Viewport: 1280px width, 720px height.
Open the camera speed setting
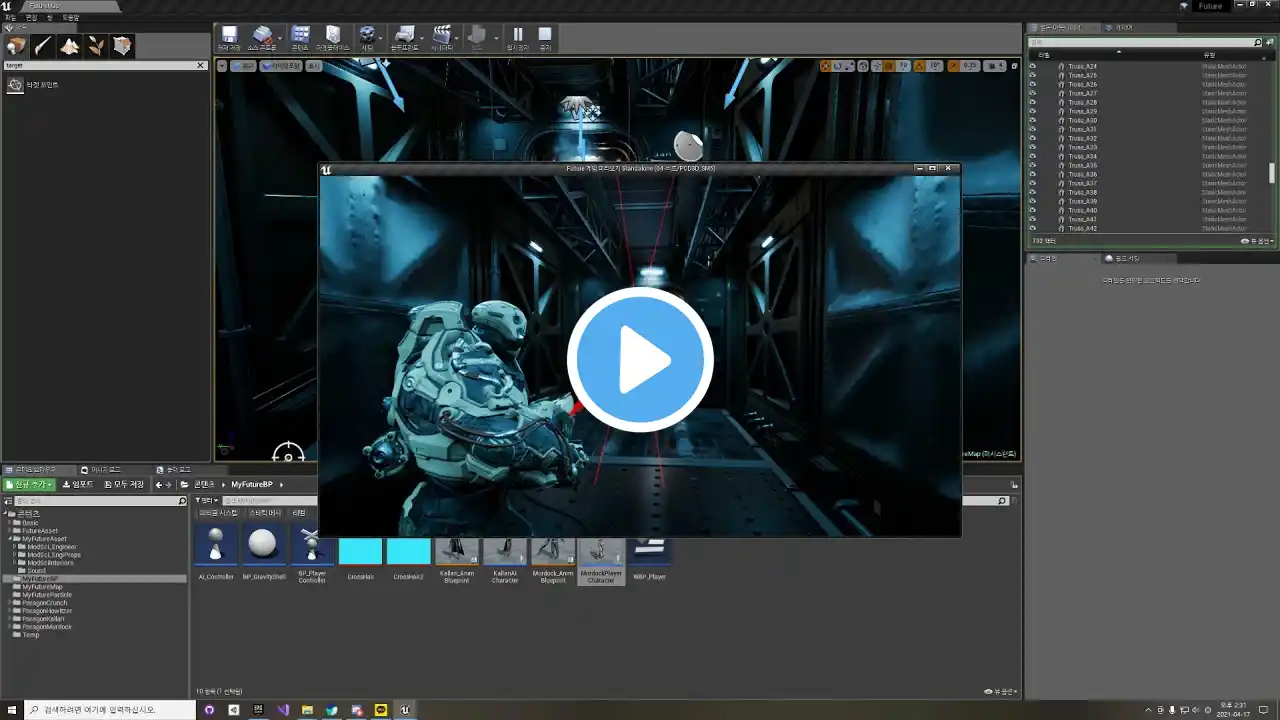click(996, 66)
